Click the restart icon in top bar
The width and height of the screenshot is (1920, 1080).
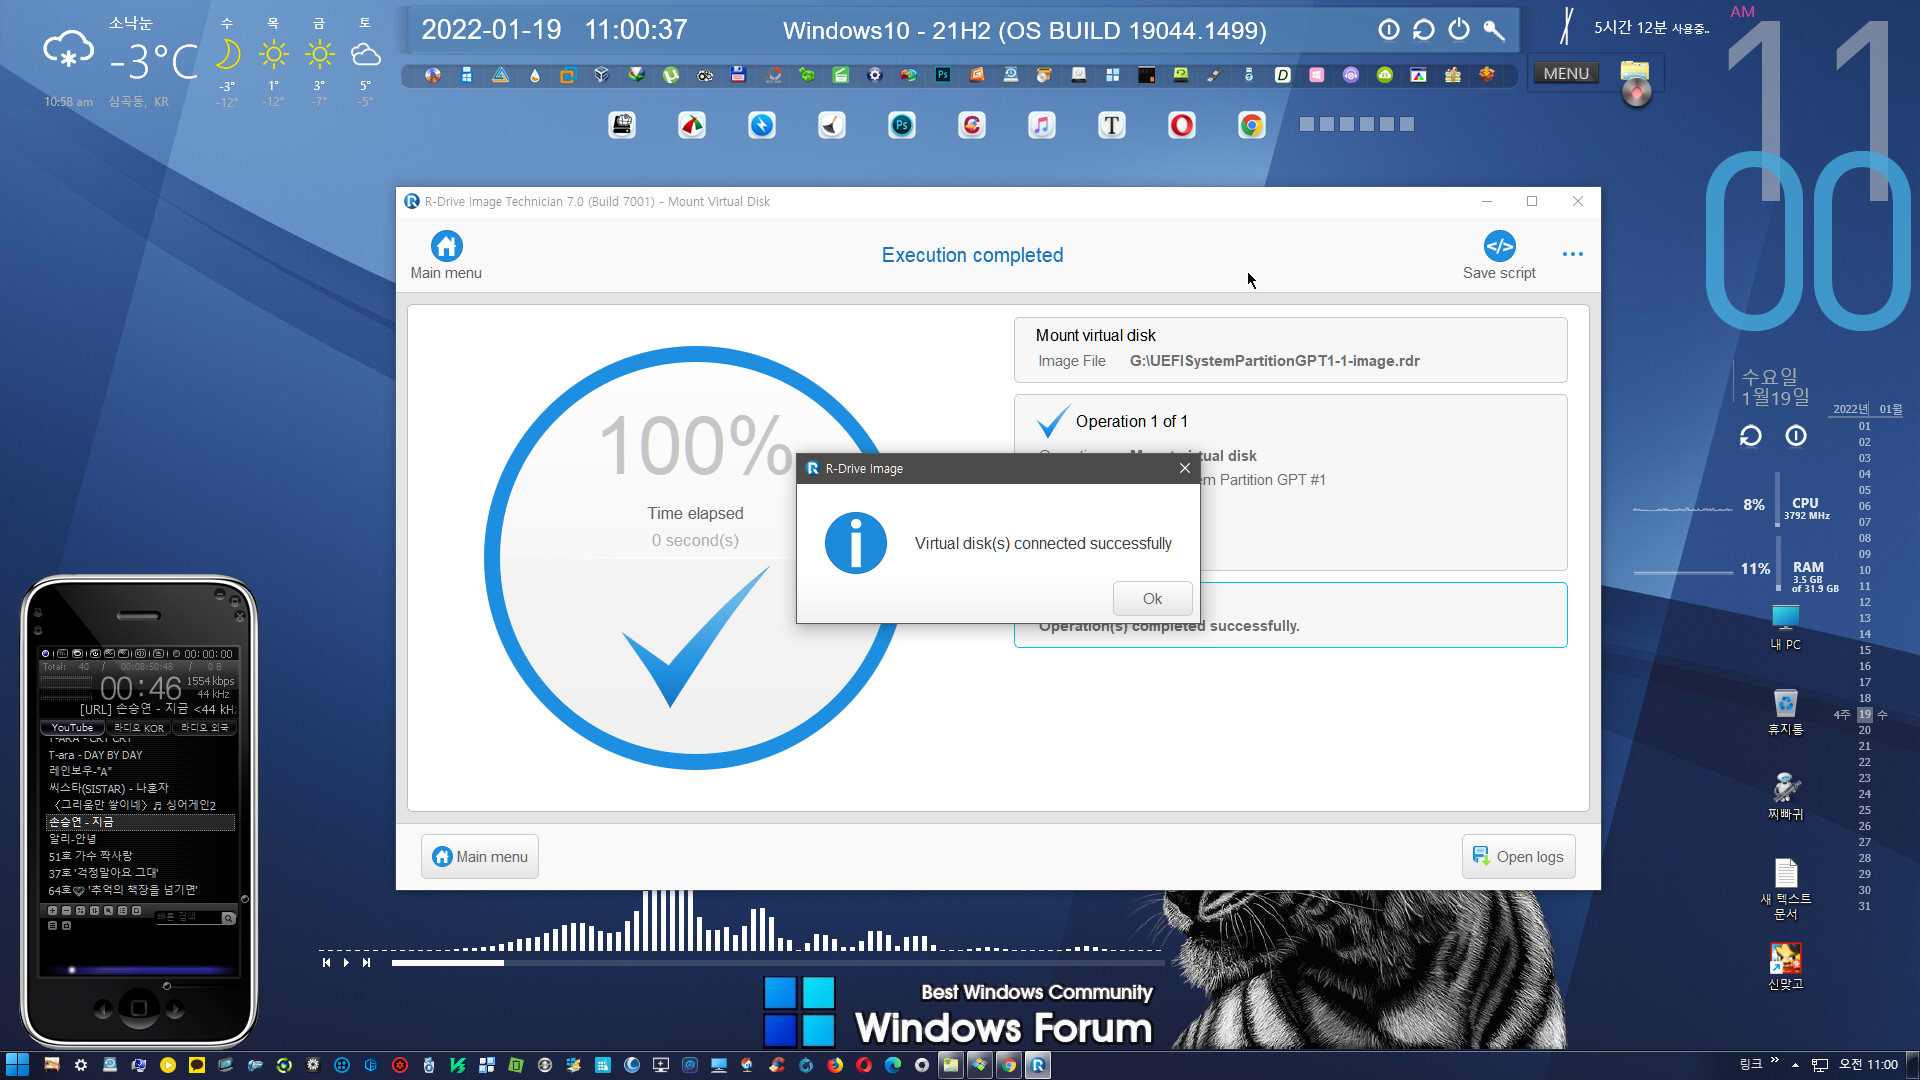1424,30
